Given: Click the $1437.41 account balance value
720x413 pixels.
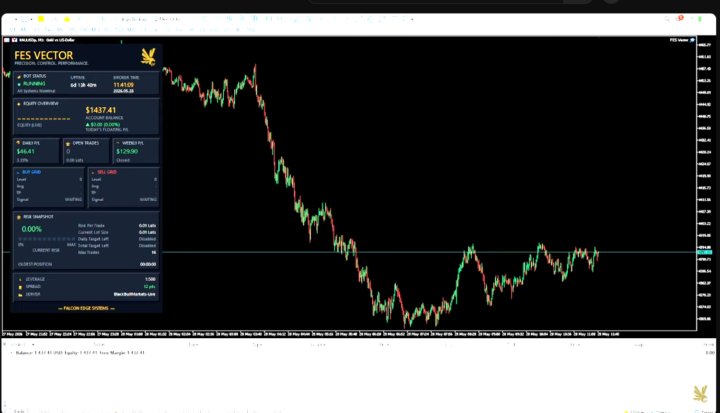Looking at the screenshot, I should click(x=101, y=110).
